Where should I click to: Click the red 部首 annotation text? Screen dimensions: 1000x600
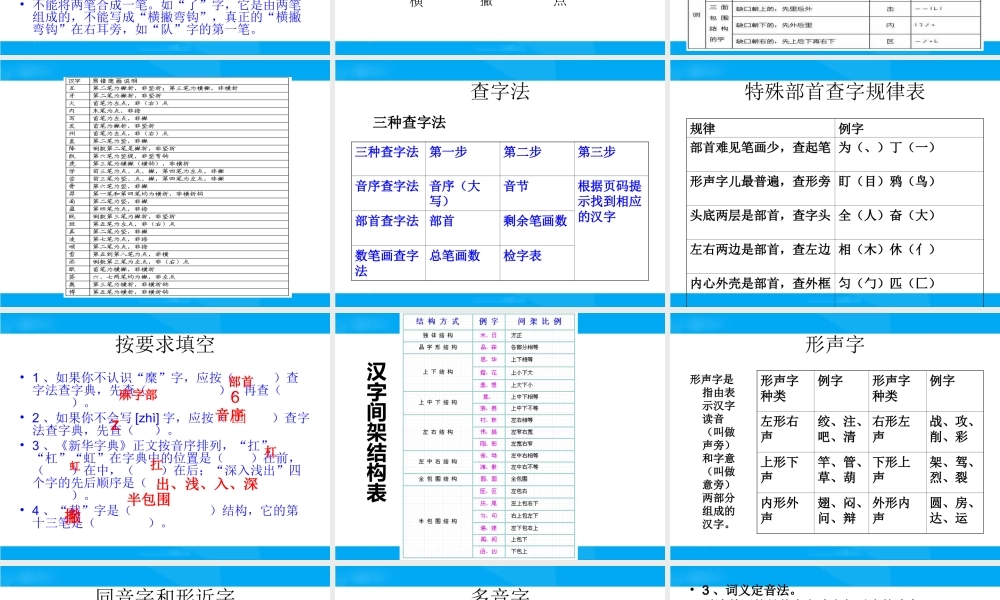pyautogui.click(x=239, y=380)
